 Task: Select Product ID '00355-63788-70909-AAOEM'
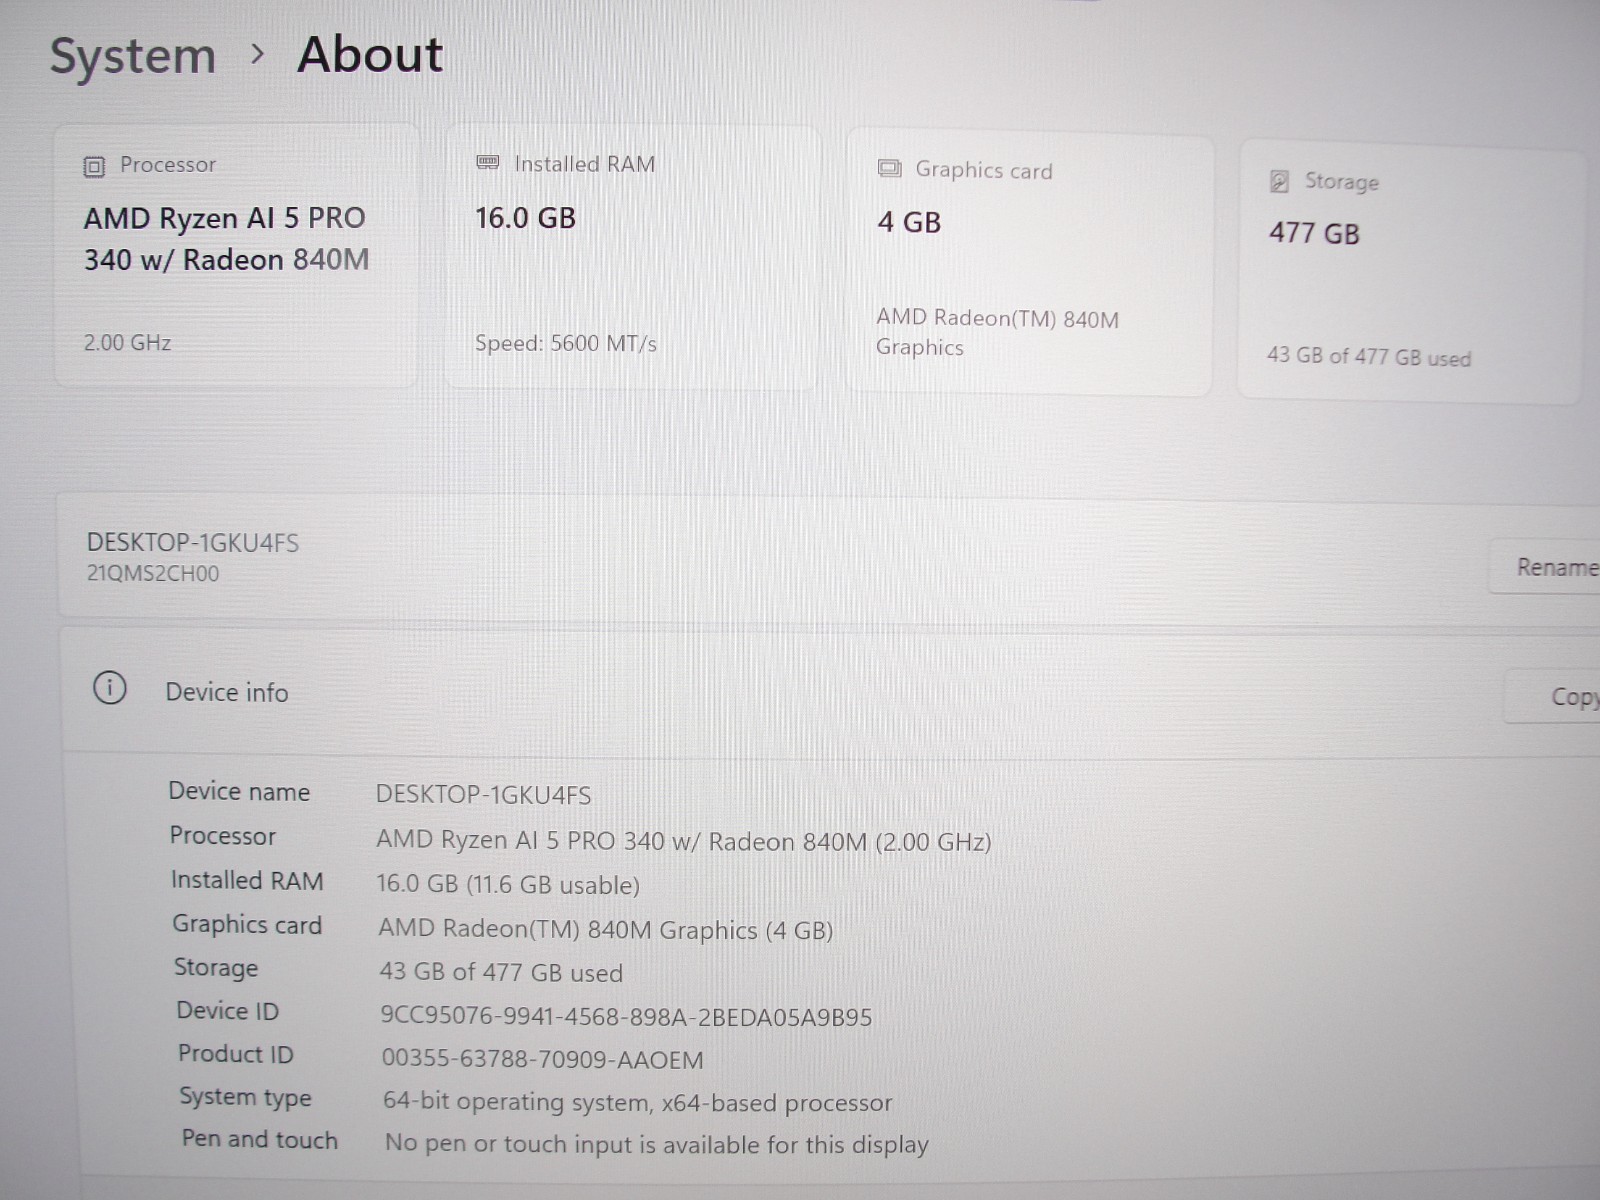coord(542,1059)
